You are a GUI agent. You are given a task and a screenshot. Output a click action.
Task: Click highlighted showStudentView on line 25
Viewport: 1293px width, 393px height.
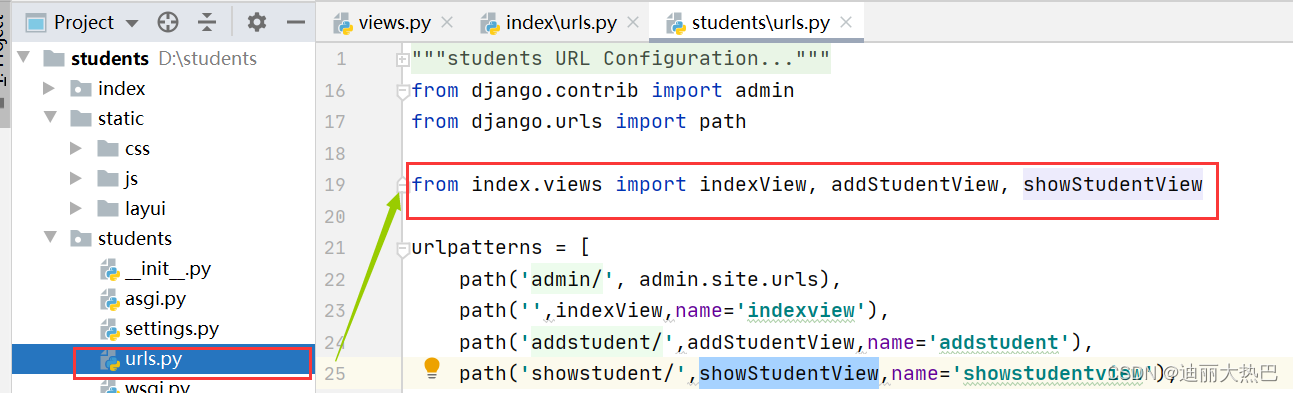pos(789,373)
